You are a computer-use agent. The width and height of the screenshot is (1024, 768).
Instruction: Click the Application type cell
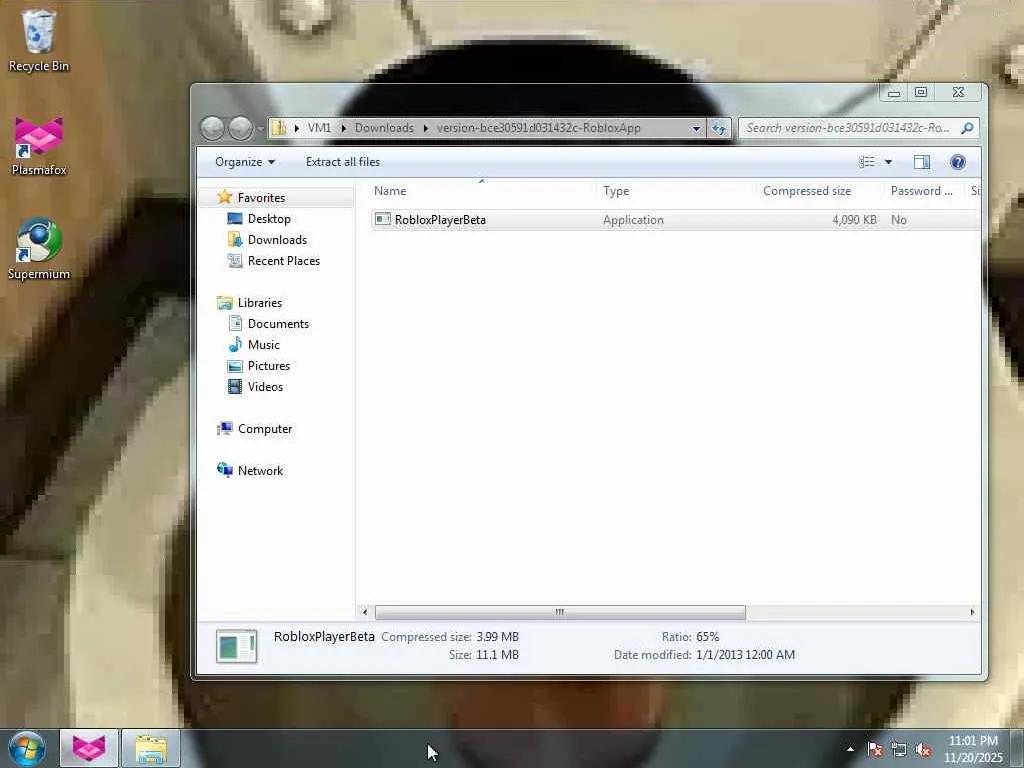633,220
